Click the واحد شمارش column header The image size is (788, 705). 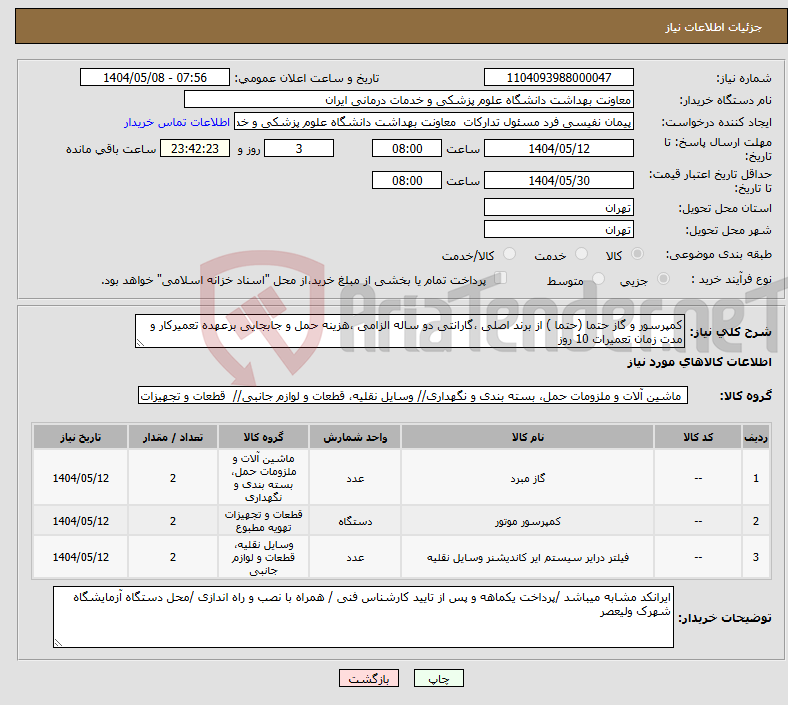click(355, 437)
